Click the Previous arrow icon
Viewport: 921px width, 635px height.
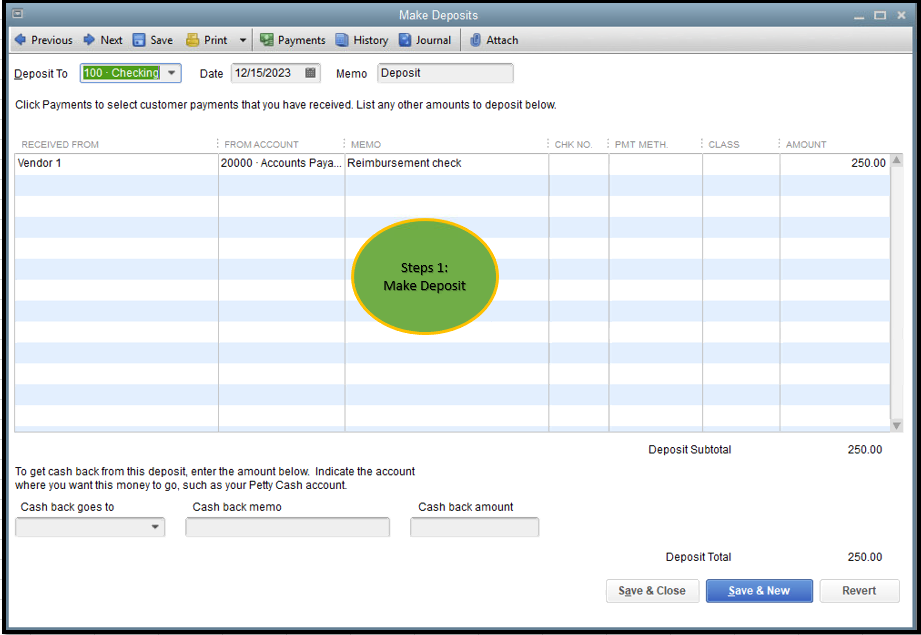(20, 39)
